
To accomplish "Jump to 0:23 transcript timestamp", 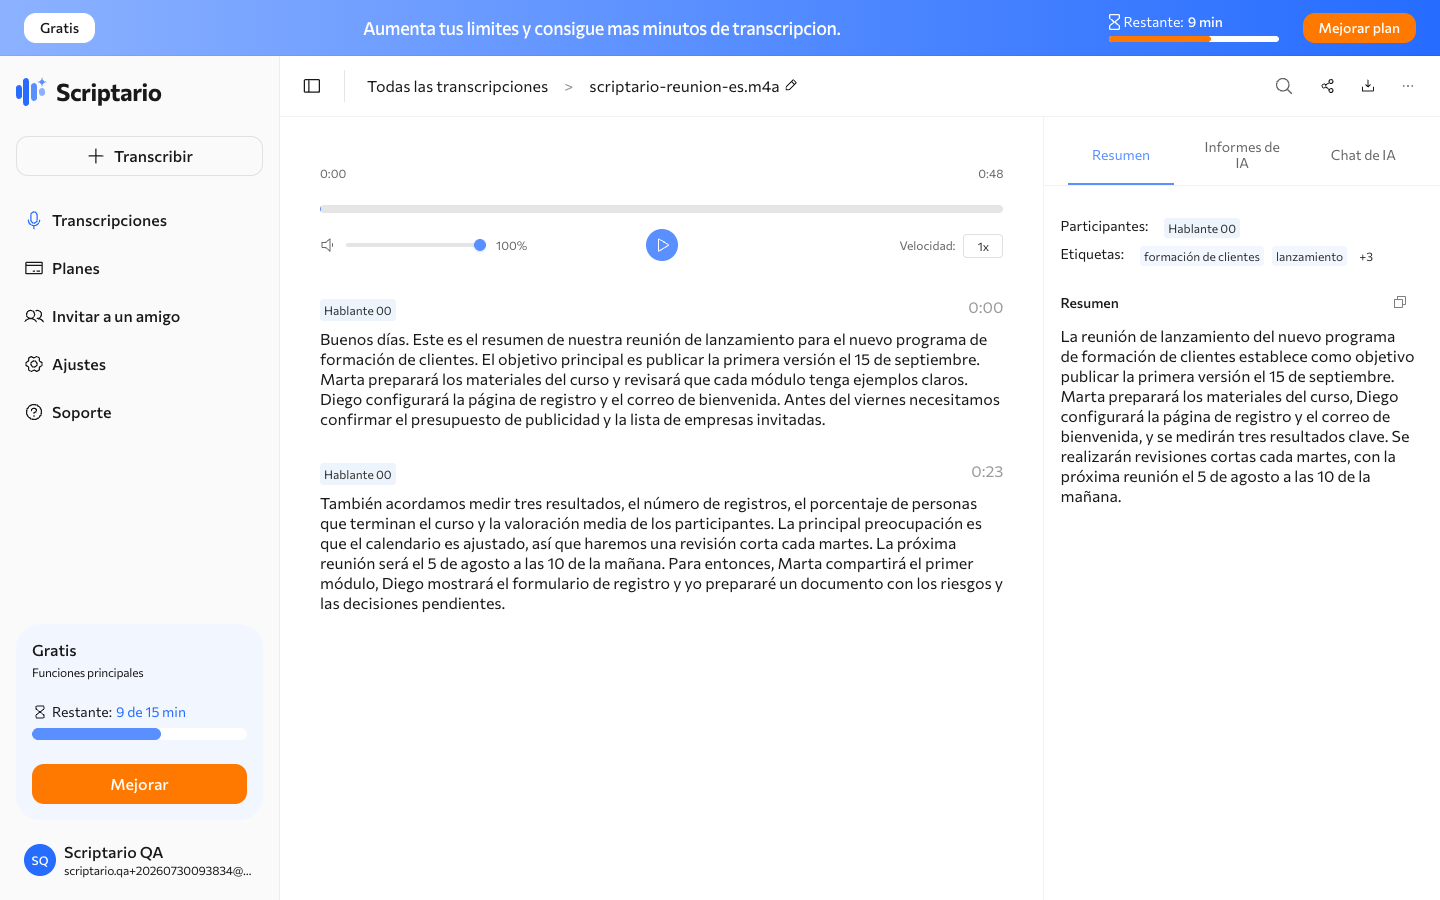I will point(987,472).
